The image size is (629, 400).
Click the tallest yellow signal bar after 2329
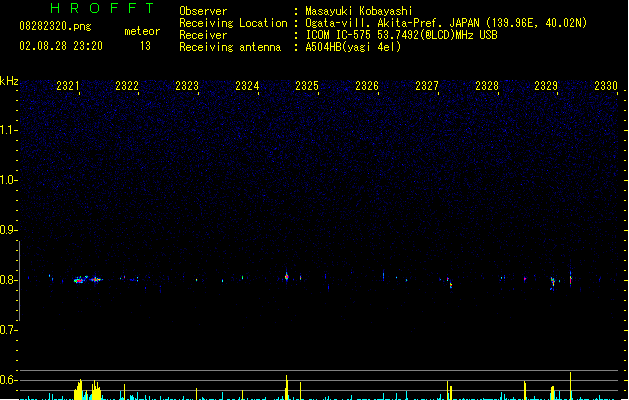[x=570, y=386]
